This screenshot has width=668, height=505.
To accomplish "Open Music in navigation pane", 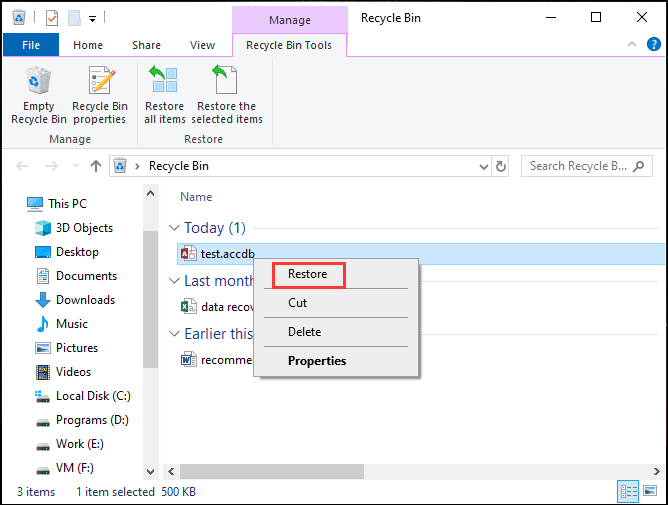I will (62, 324).
